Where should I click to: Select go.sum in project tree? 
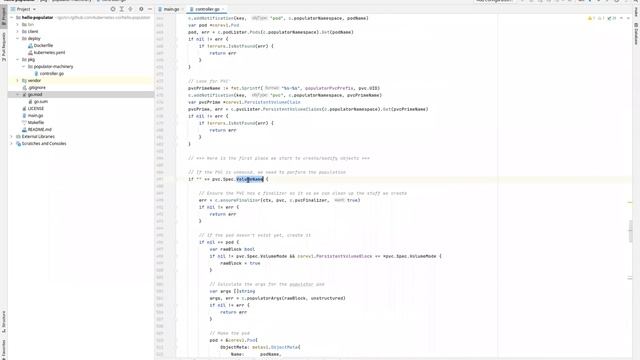tap(40, 101)
